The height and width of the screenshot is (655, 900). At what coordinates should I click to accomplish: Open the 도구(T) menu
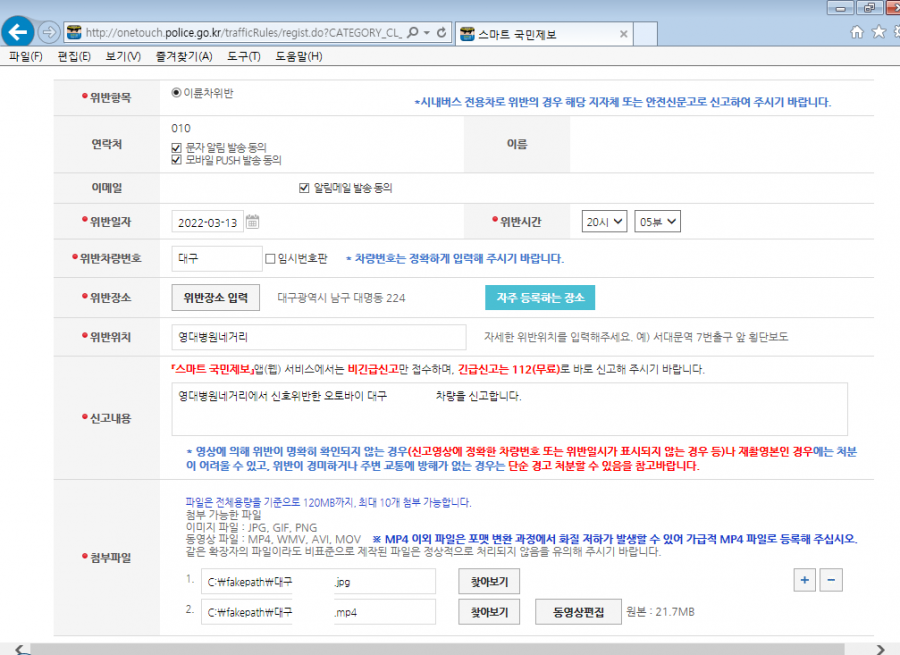click(243, 56)
